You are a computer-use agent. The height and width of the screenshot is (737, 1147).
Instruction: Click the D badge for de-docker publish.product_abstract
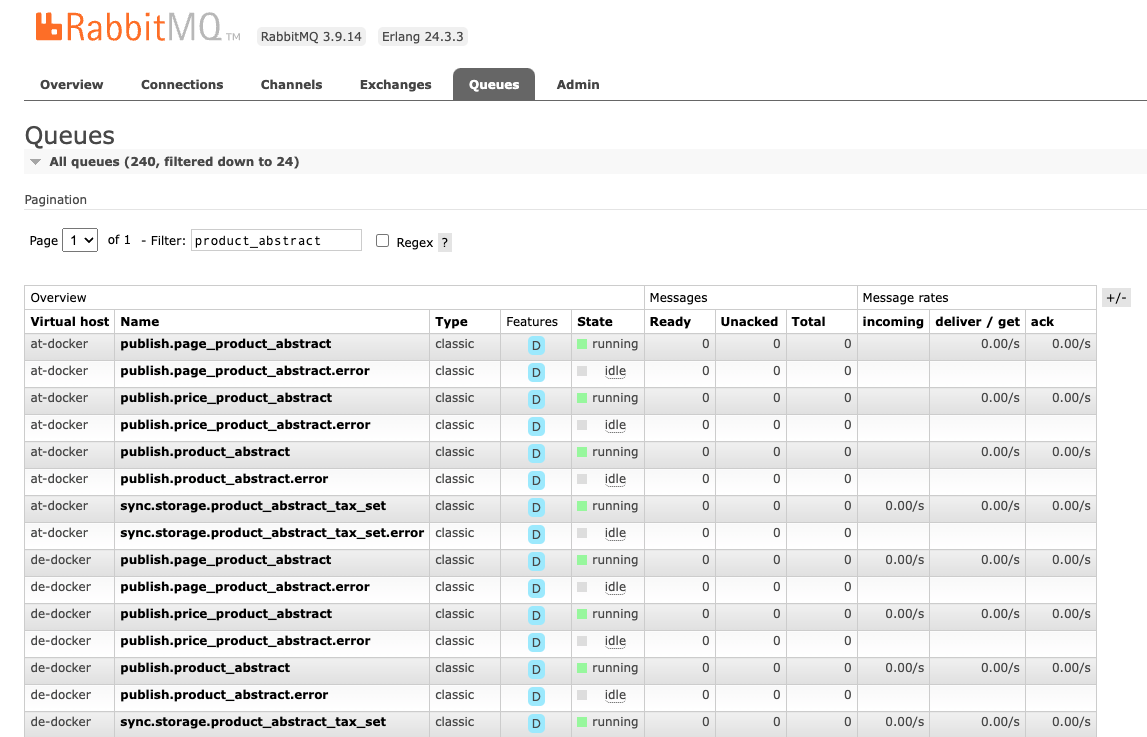pyautogui.click(x=536, y=670)
